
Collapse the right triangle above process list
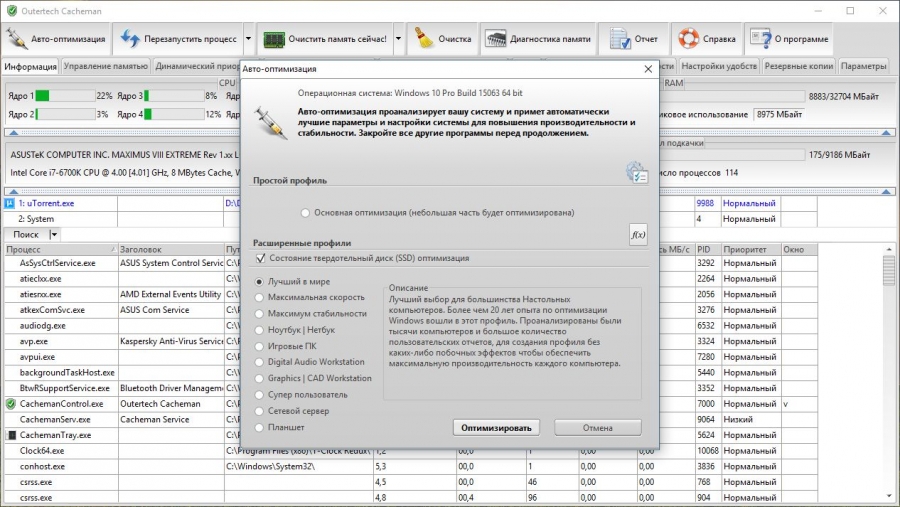(886, 191)
